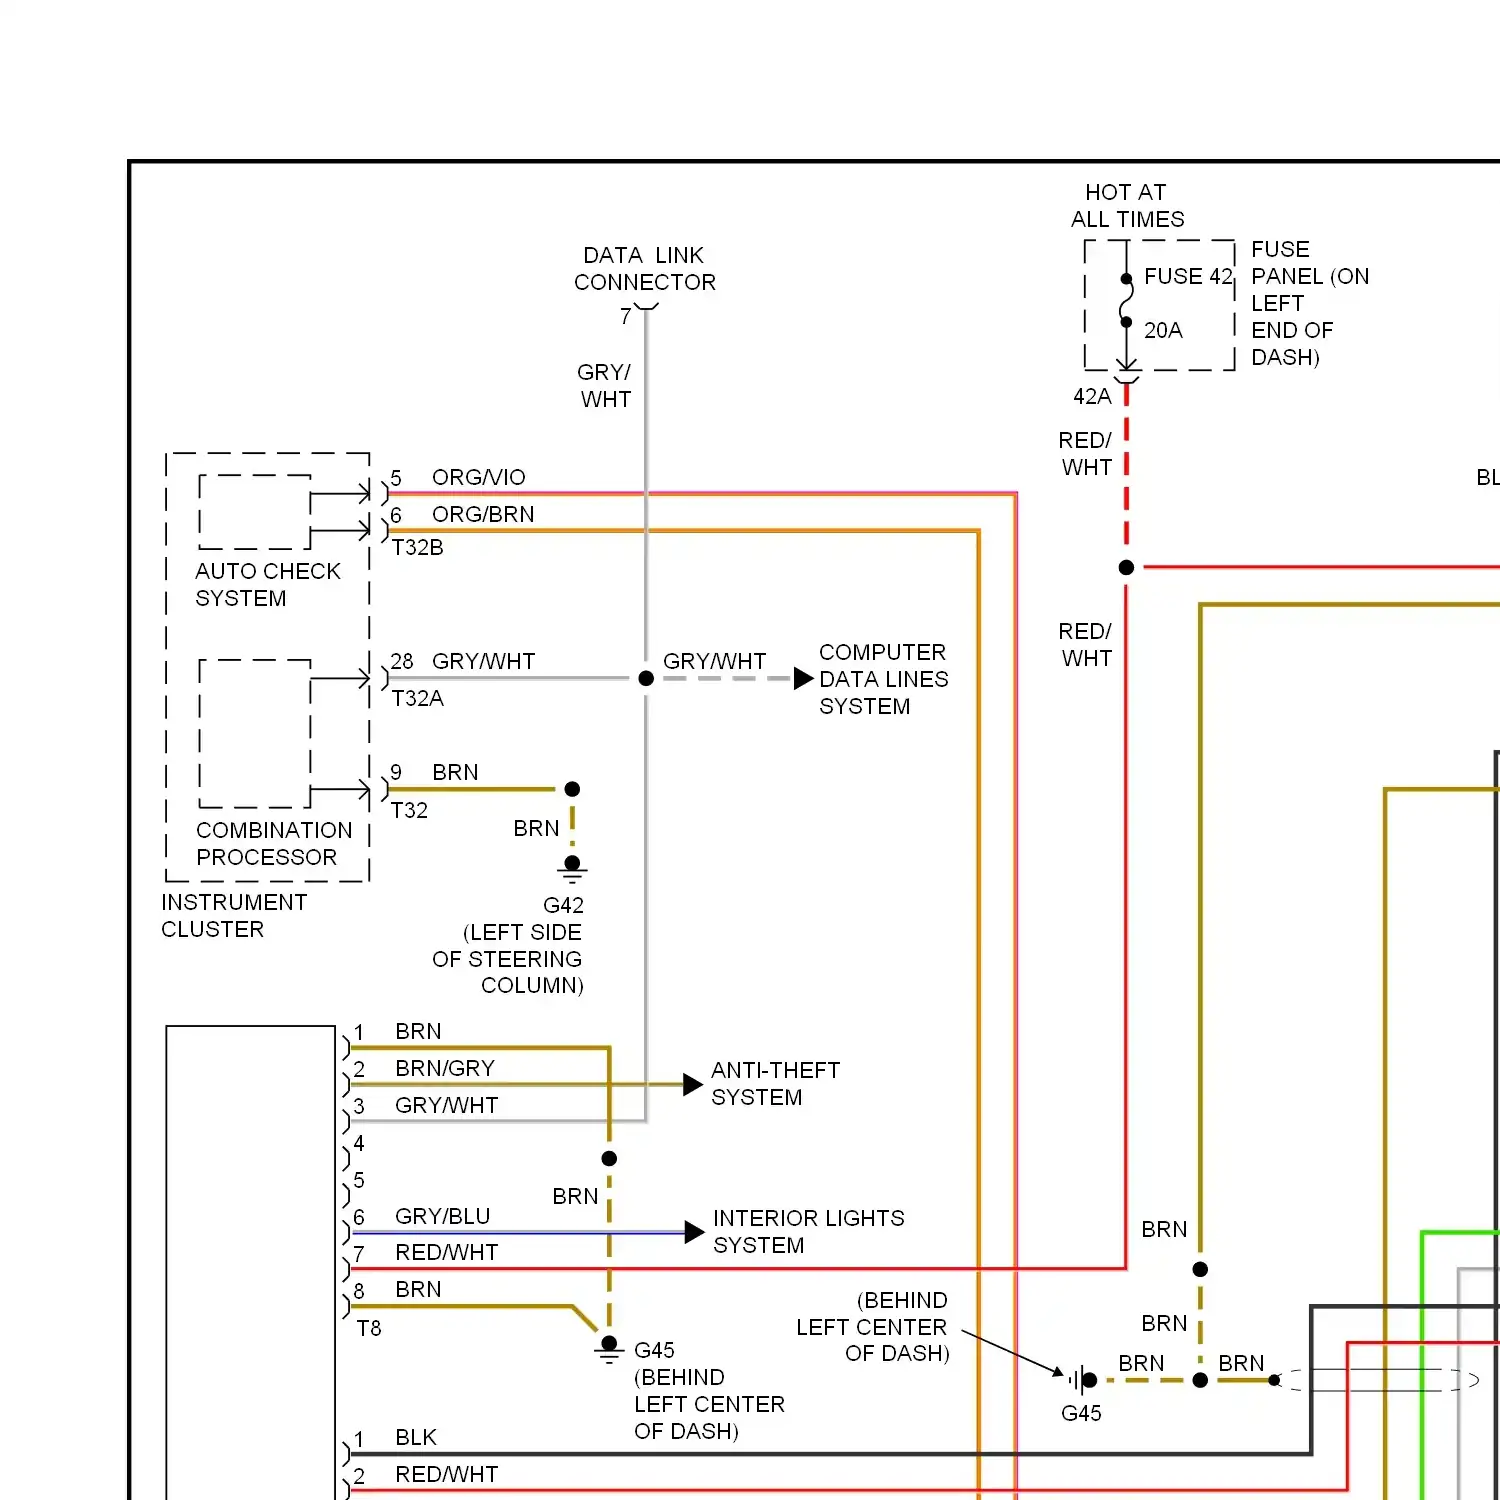Click the 'T8' connector label
This screenshot has width=1500, height=1500.
(x=369, y=1329)
